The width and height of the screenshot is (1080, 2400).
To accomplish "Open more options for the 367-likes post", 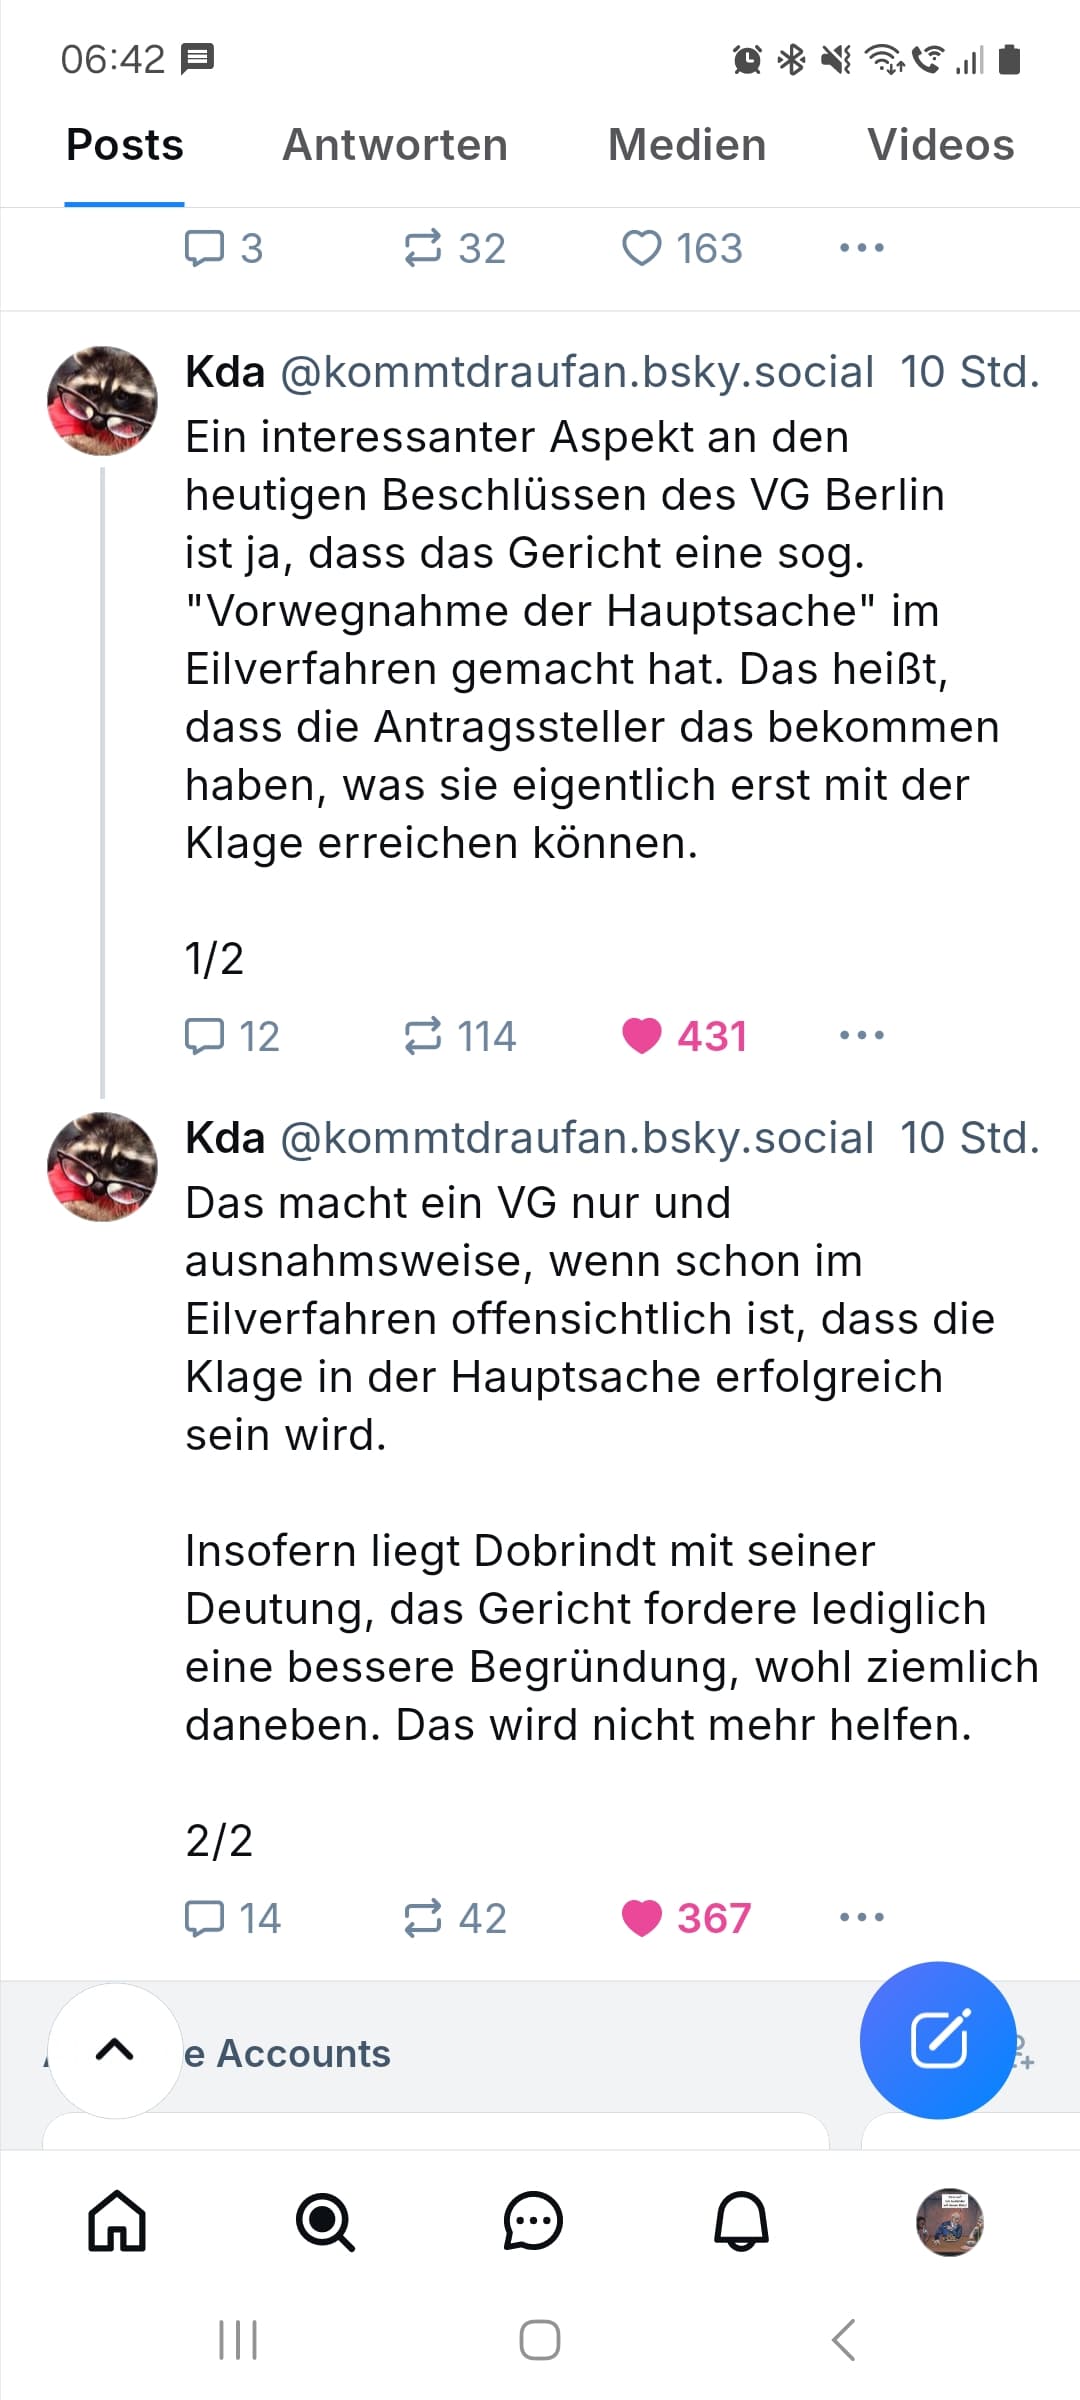I will click(862, 1917).
